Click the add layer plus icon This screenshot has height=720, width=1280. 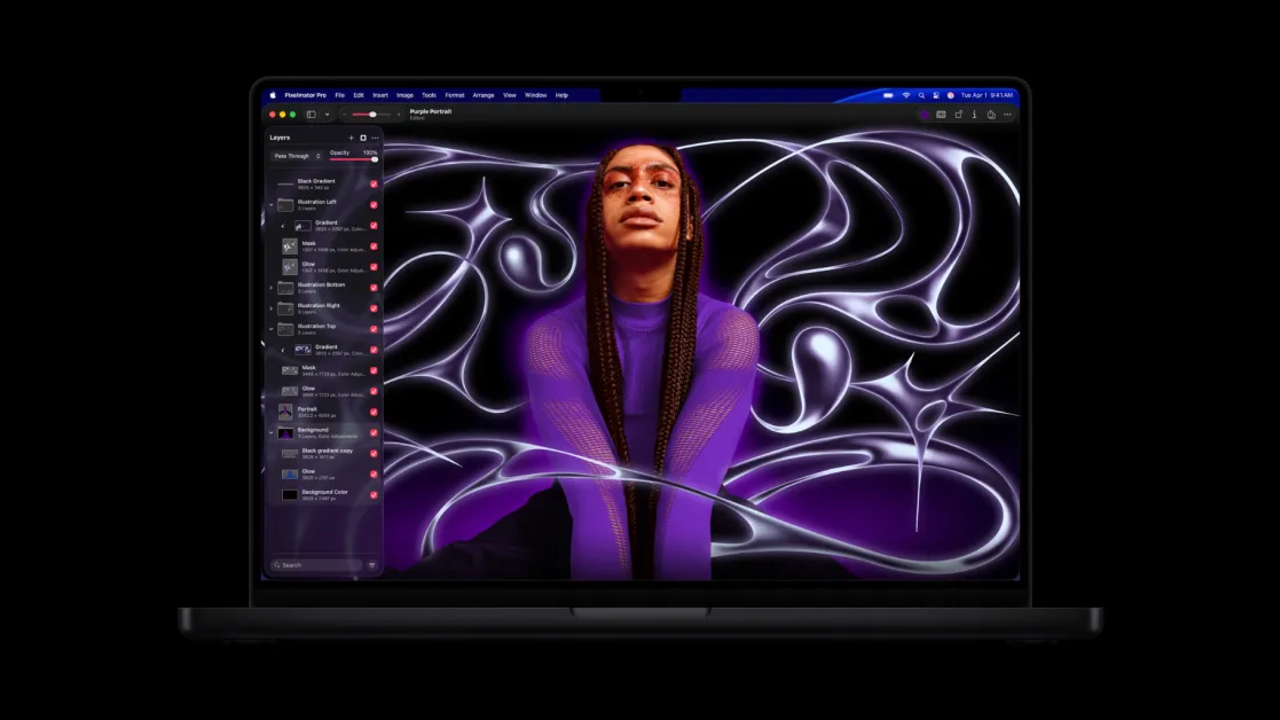click(x=351, y=138)
